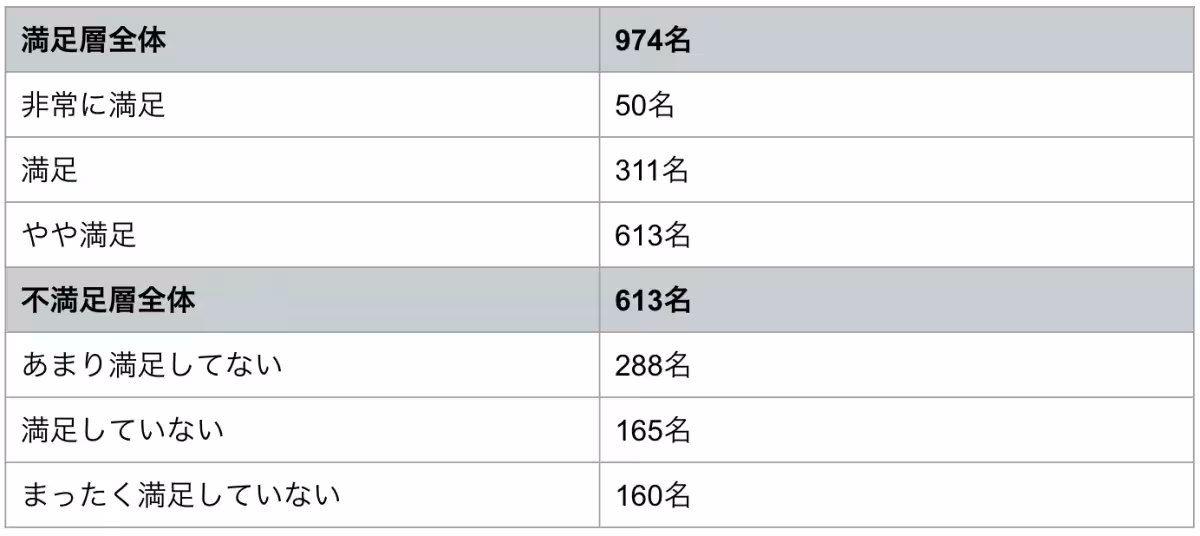The width and height of the screenshot is (1200, 536).
Task: Select the 288名 value cell
Action: click(652, 365)
